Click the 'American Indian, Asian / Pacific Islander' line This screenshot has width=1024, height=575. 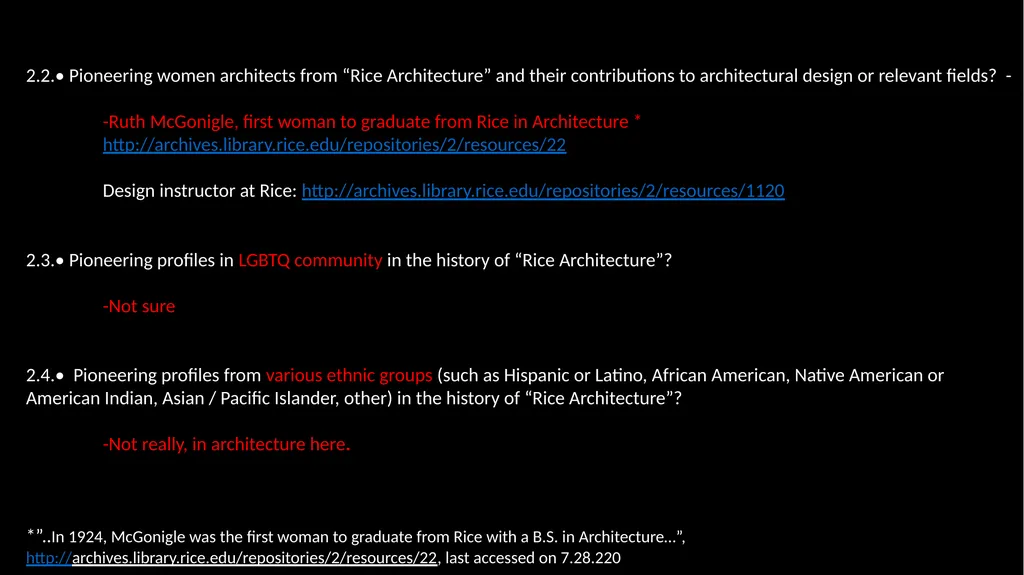tap(354, 398)
